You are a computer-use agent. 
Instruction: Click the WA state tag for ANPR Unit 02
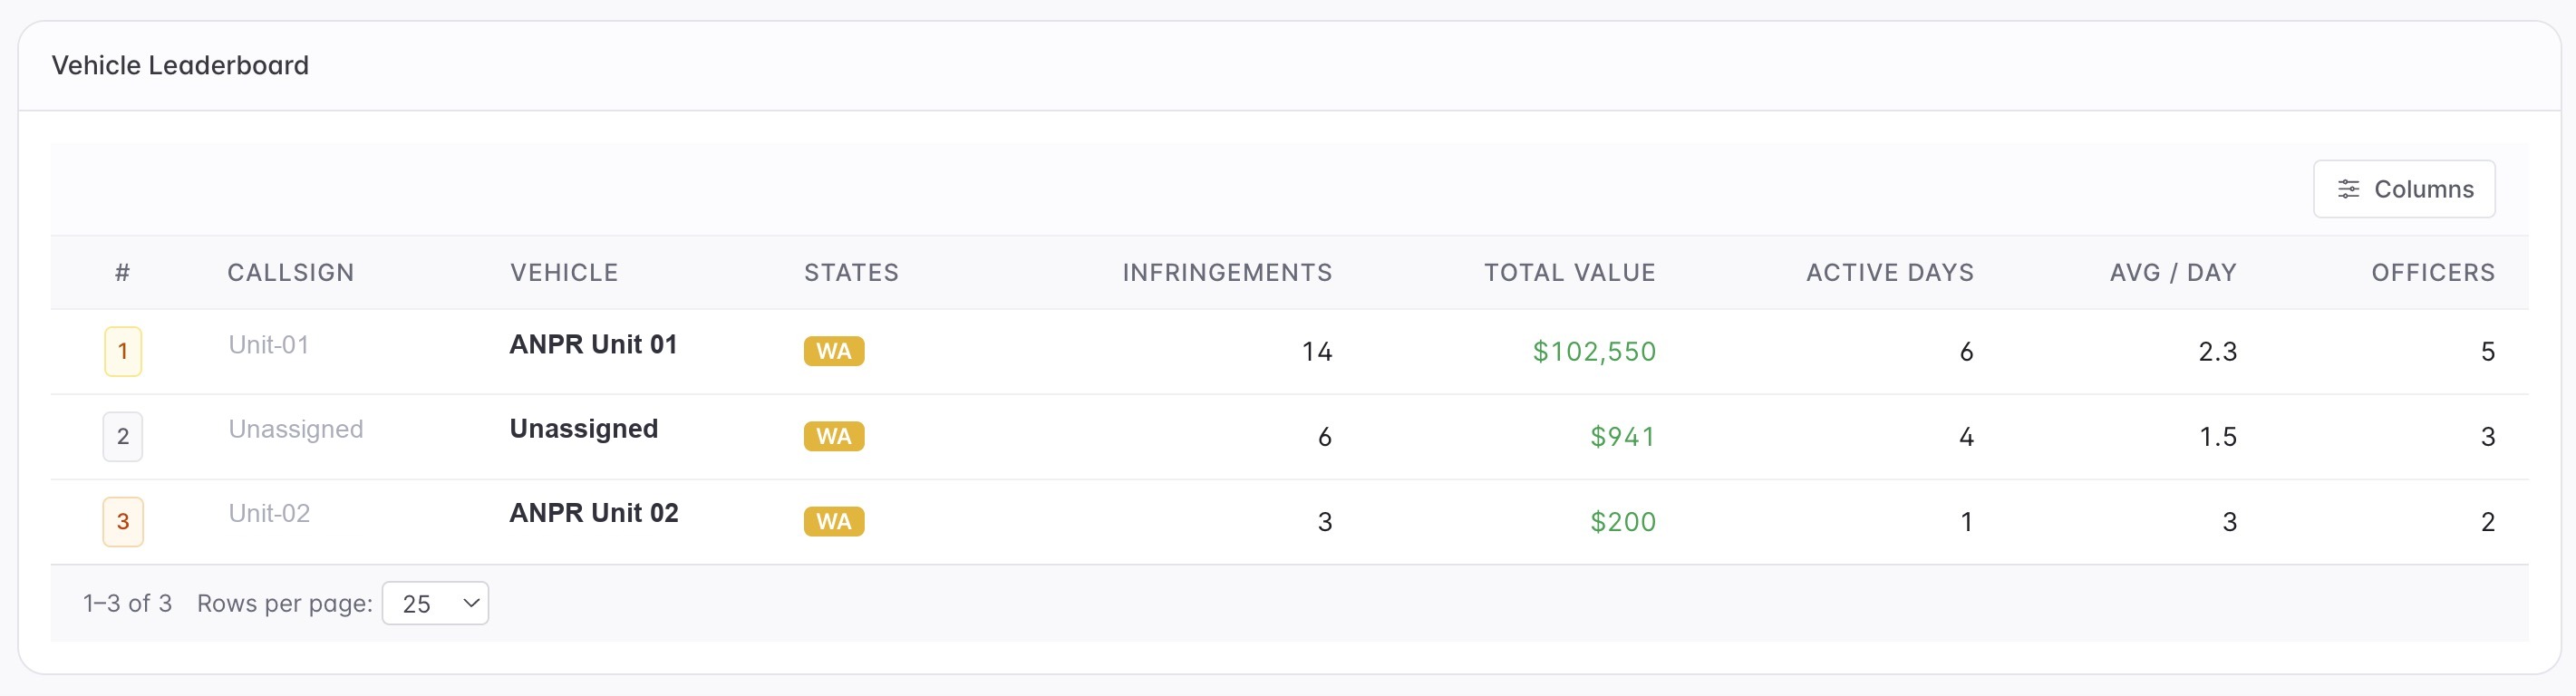[834, 521]
